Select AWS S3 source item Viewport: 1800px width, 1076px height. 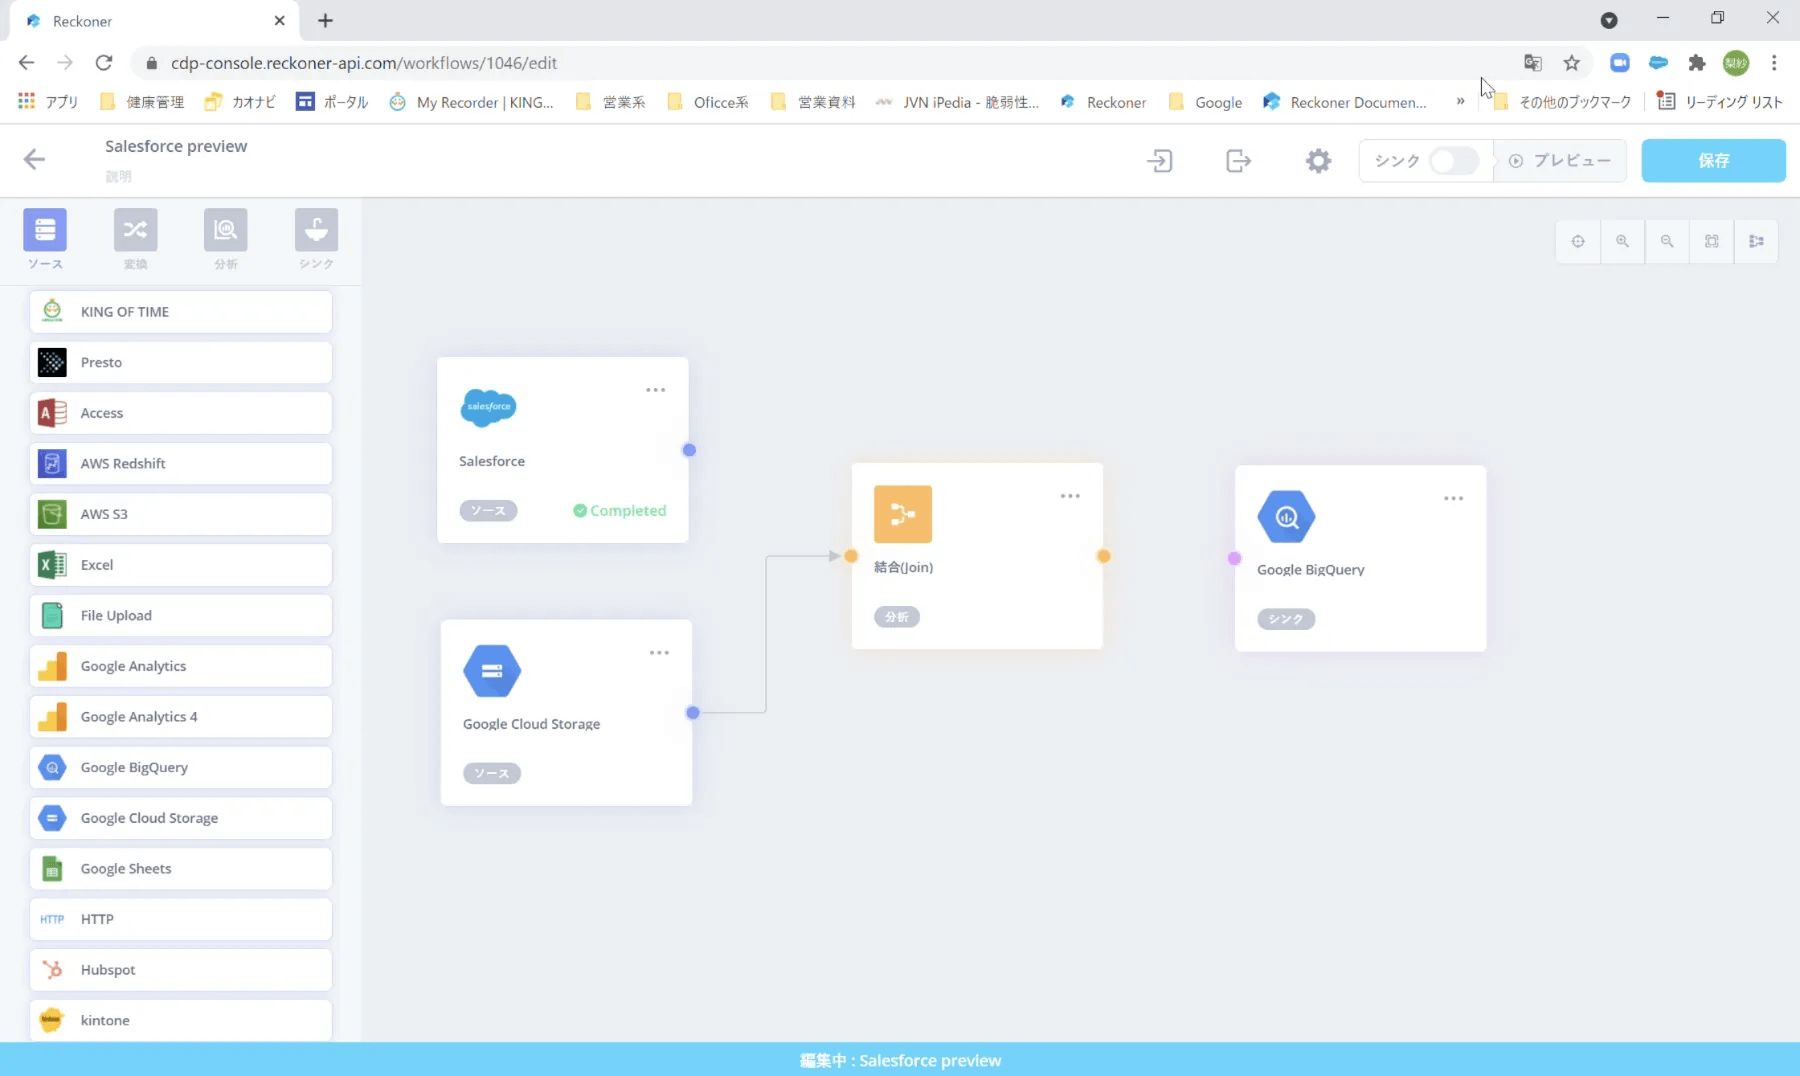click(181, 514)
